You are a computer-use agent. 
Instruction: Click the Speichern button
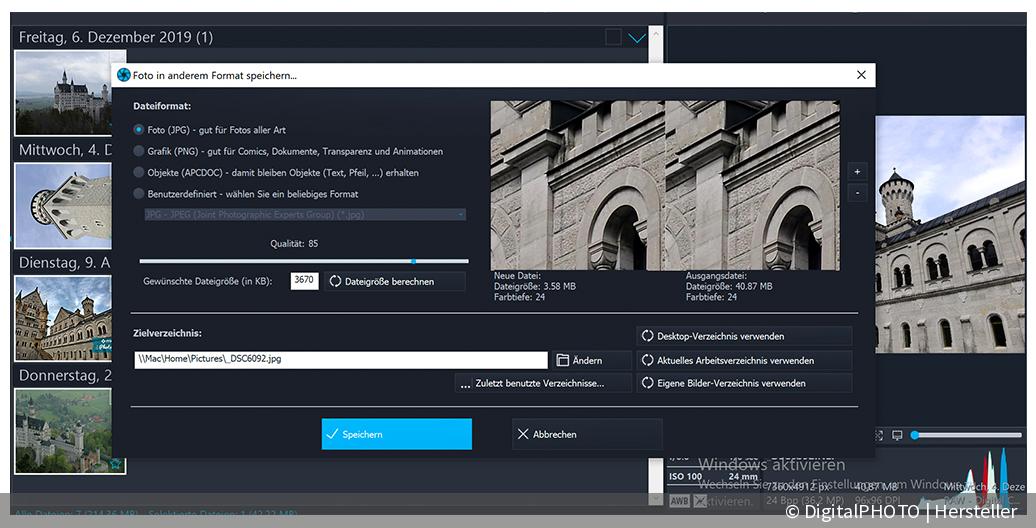pos(396,434)
